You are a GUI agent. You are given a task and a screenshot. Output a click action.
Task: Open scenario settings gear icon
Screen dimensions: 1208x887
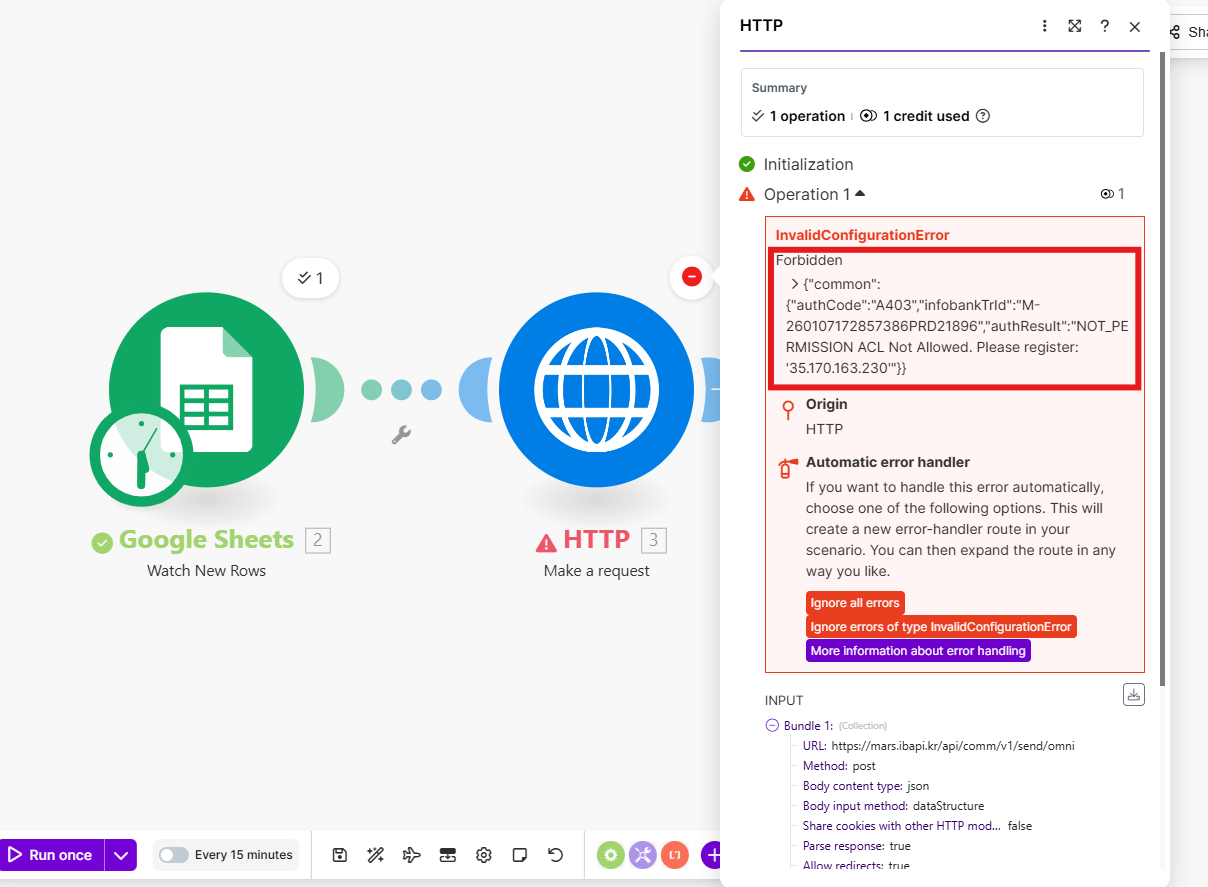484,855
